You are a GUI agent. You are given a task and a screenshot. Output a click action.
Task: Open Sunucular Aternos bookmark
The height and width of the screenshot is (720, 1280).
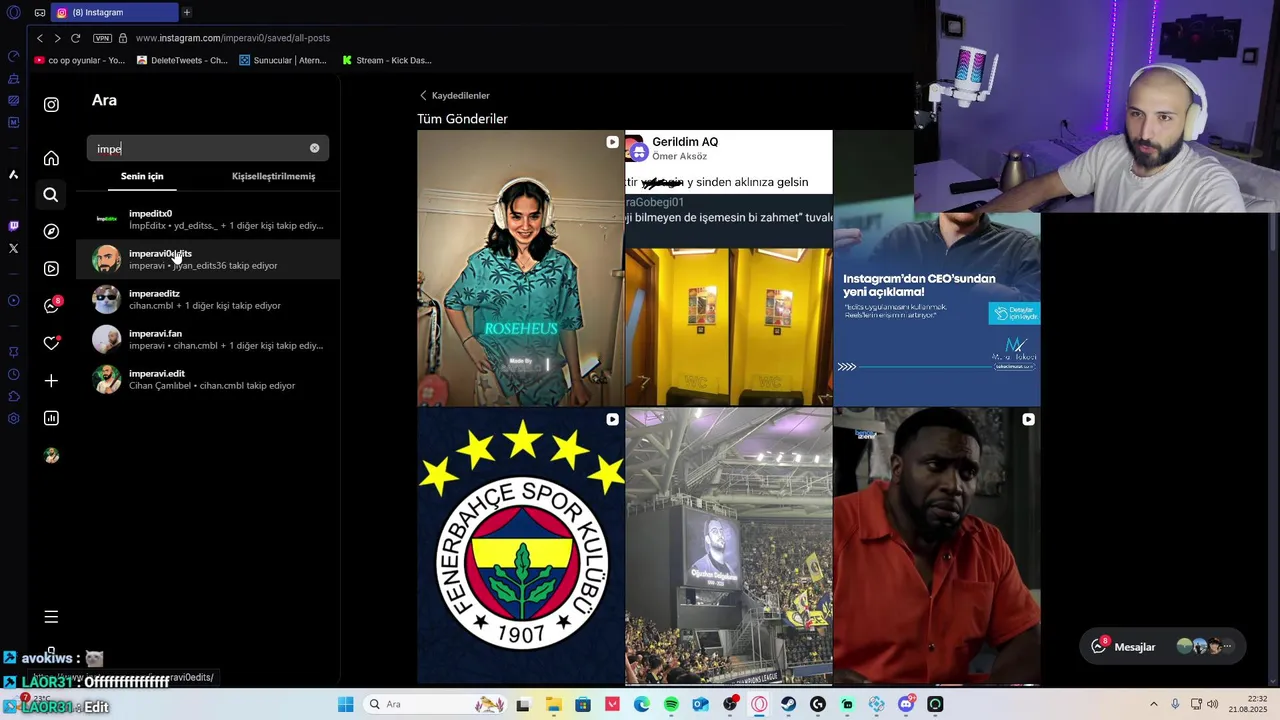click(283, 60)
